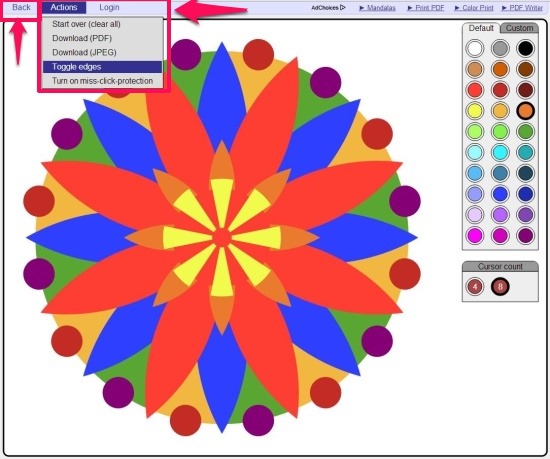Image resolution: width=550 pixels, height=459 pixels.
Task: Pick the black color swatch
Action: click(525, 48)
